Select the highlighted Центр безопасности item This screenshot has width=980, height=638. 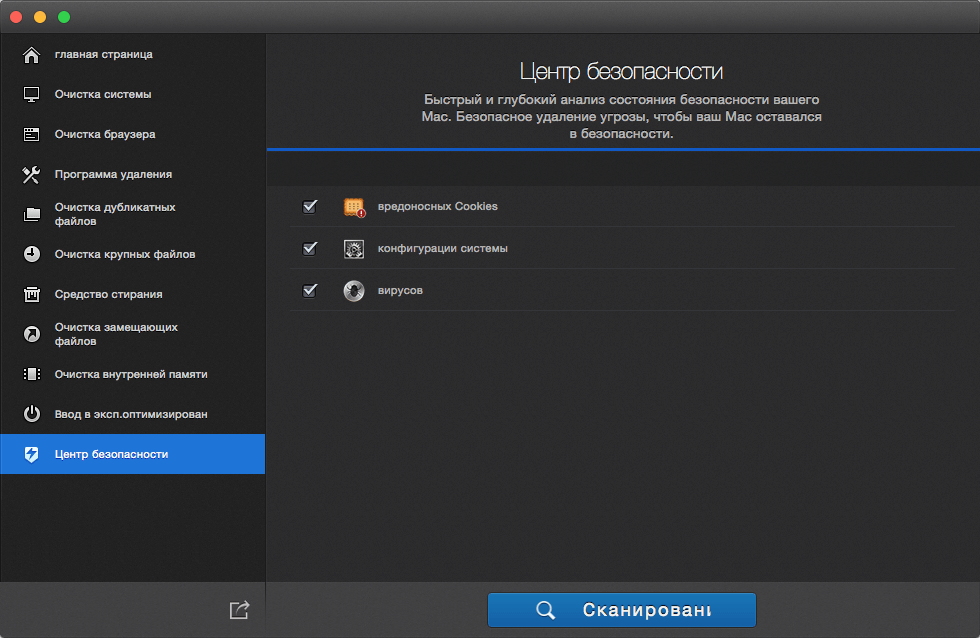[x=132, y=454]
